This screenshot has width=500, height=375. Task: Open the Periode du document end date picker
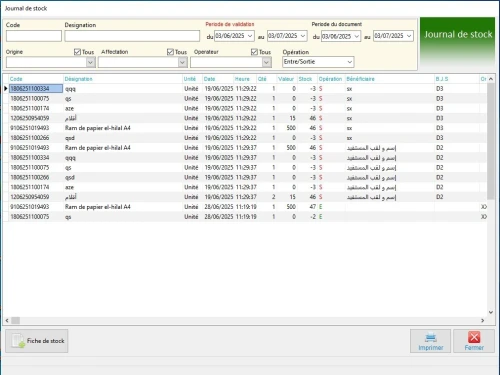click(409, 36)
